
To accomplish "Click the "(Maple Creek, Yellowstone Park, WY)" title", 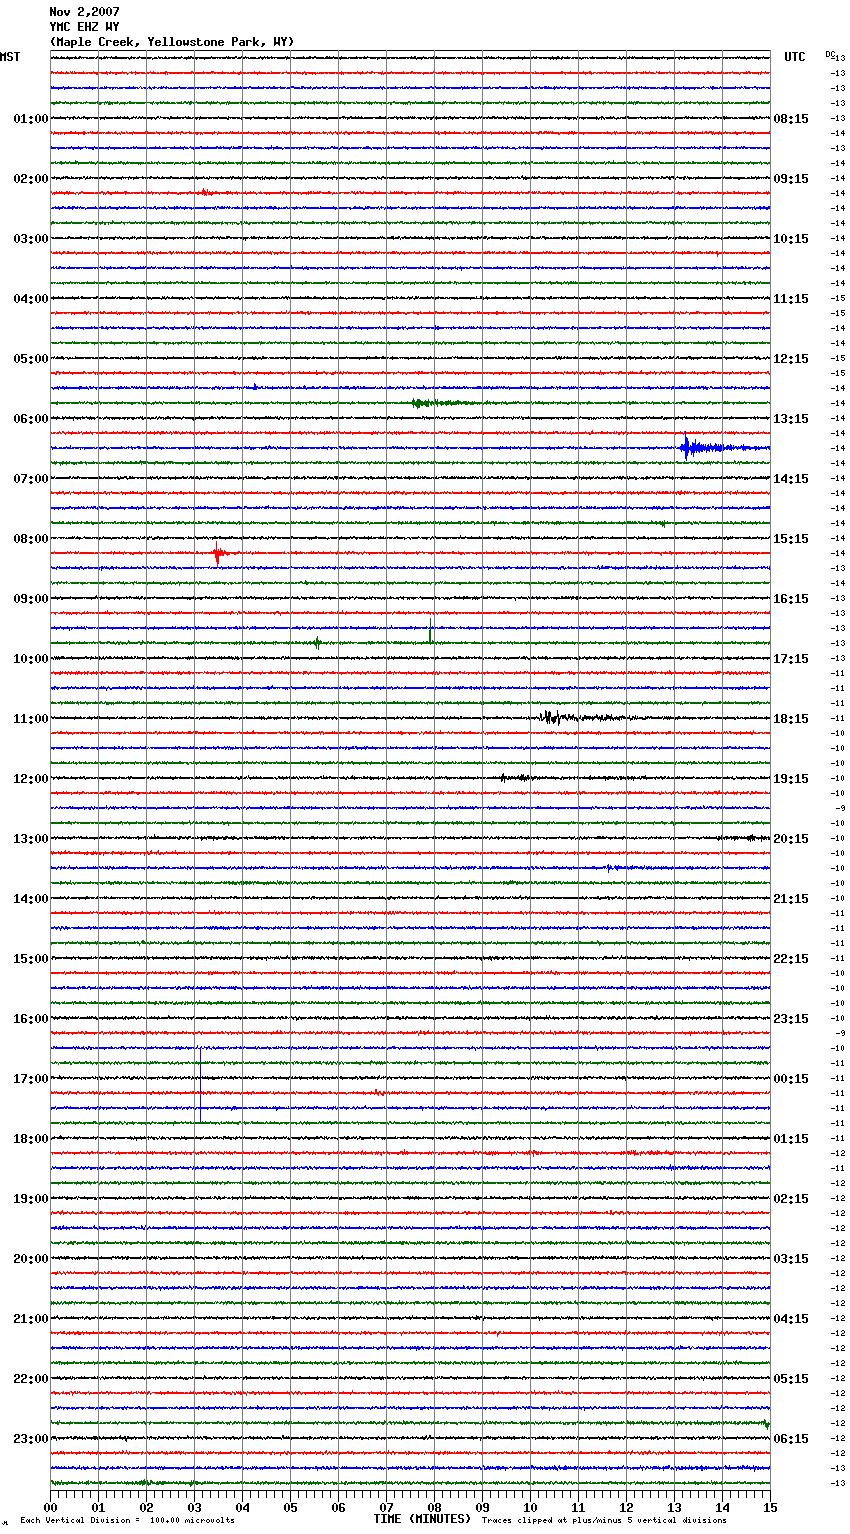I will pos(172,42).
